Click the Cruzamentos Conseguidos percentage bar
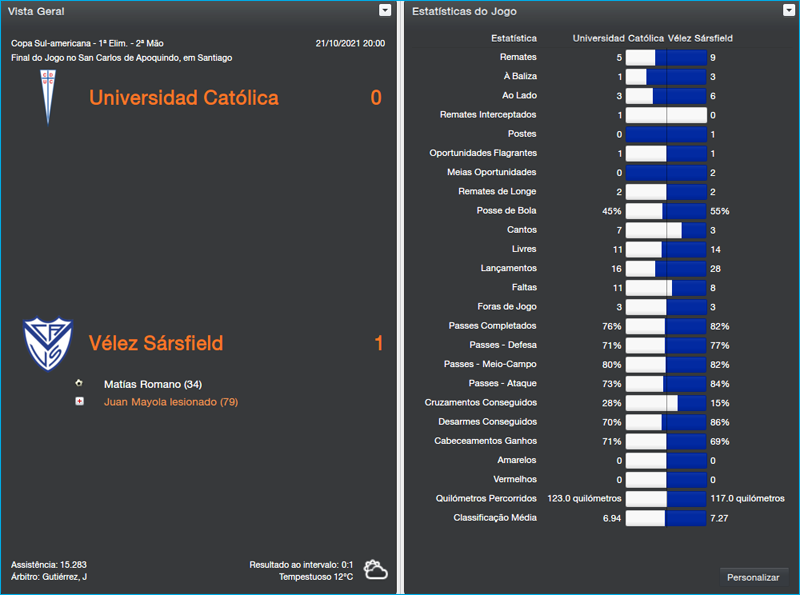 [x=665, y=402]
